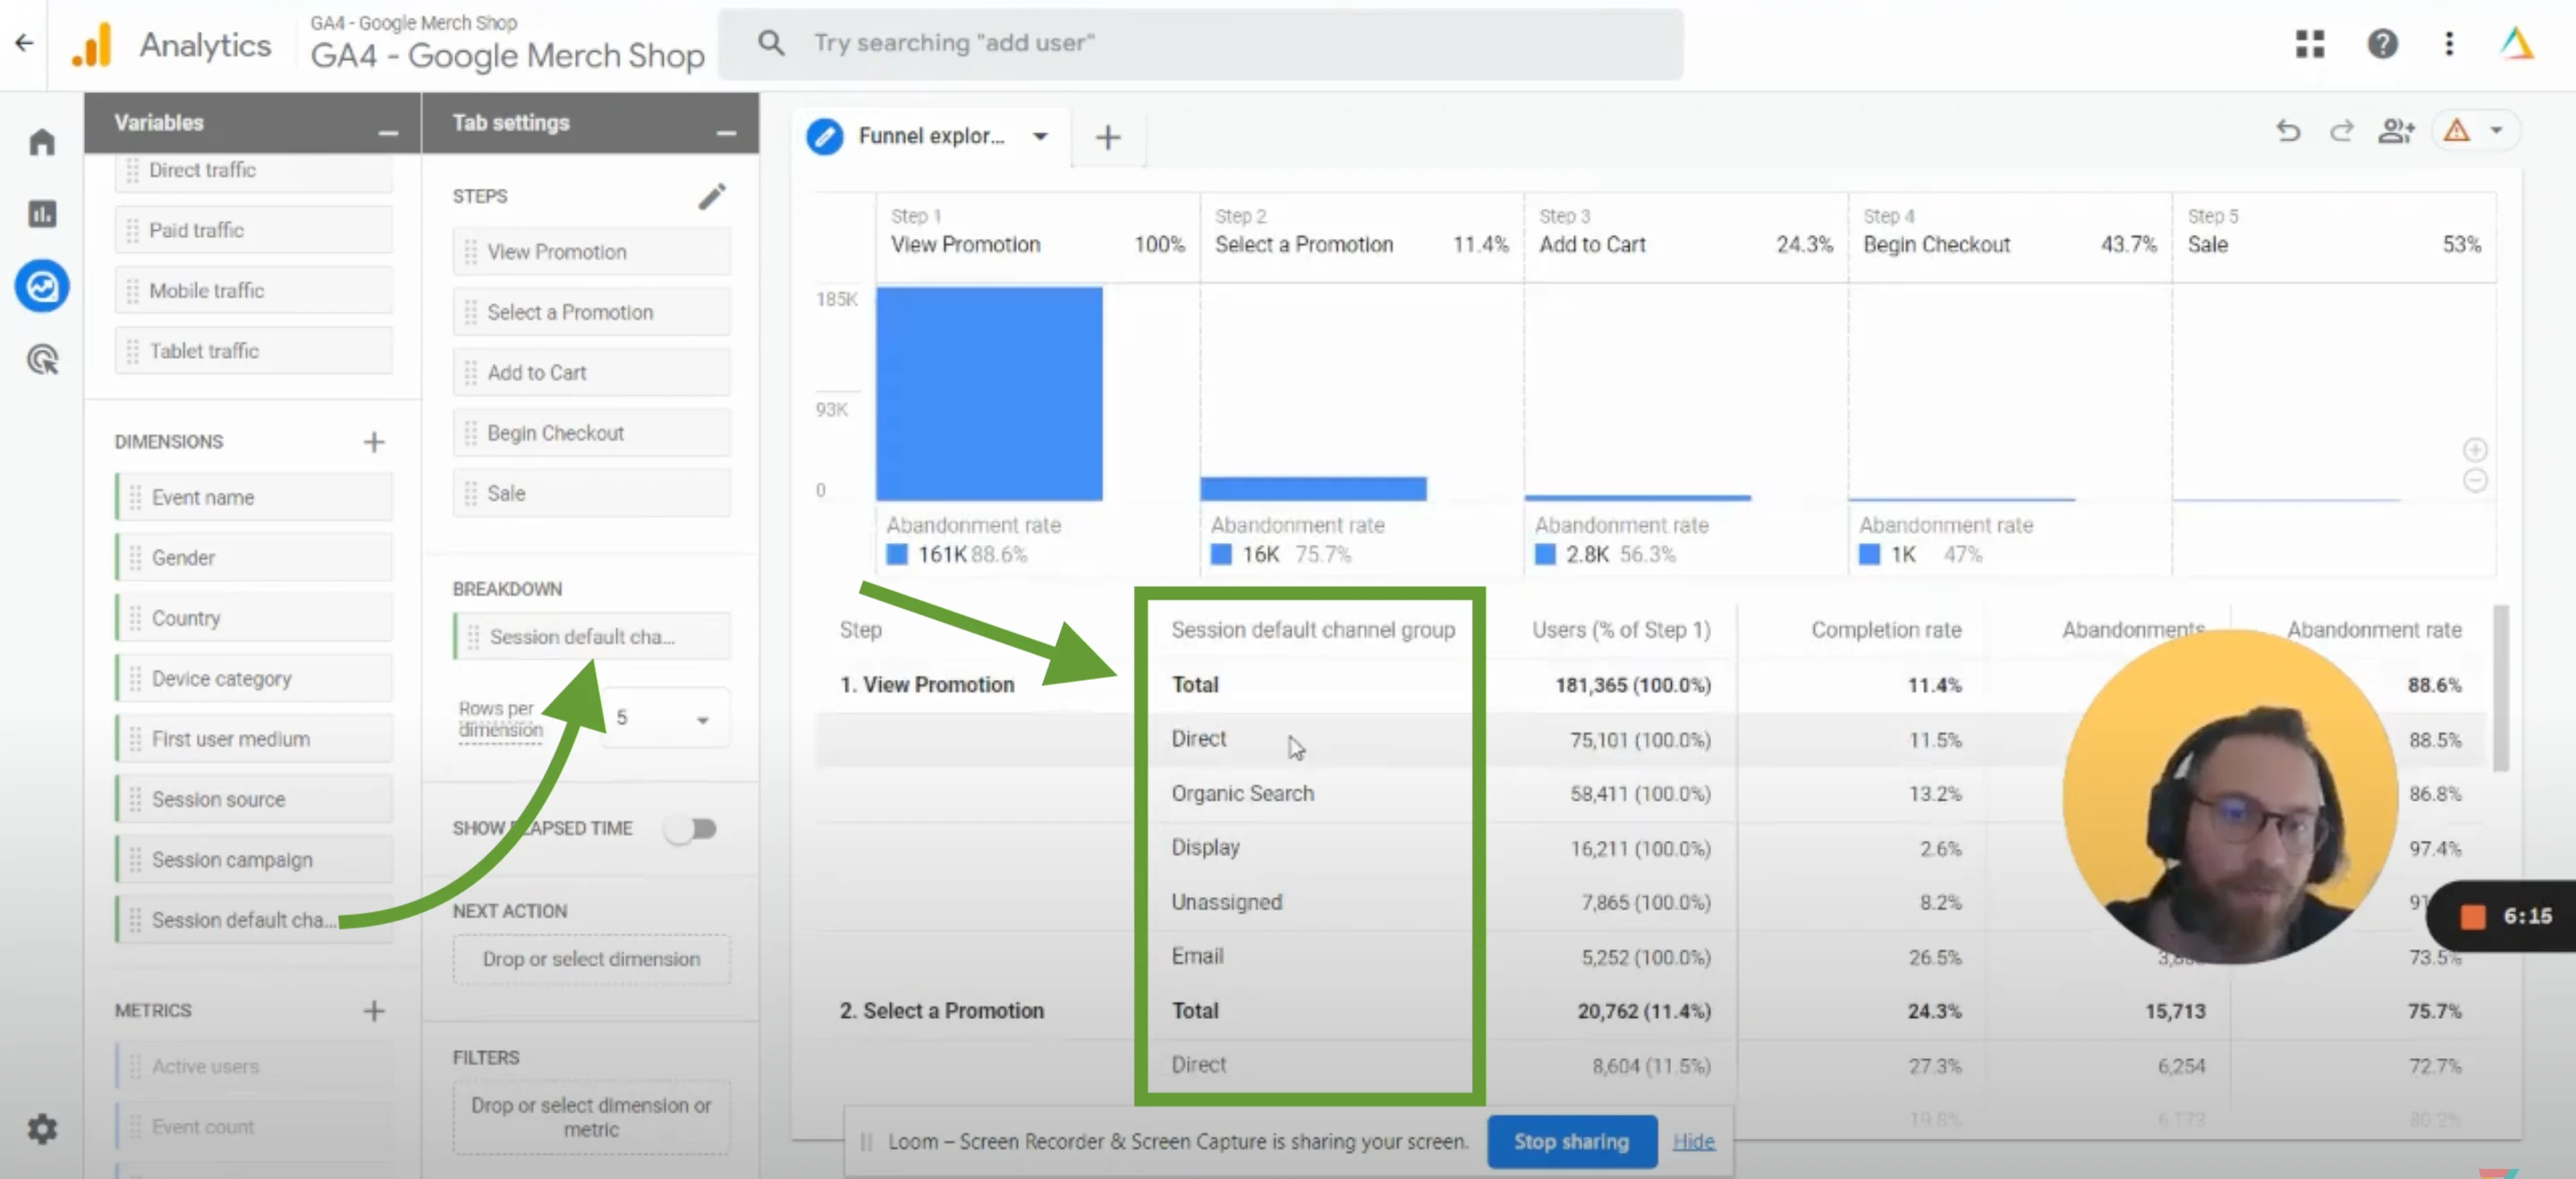Minimize the Tab settings panel
The image size is (2576, 1179).
point(727,132)
